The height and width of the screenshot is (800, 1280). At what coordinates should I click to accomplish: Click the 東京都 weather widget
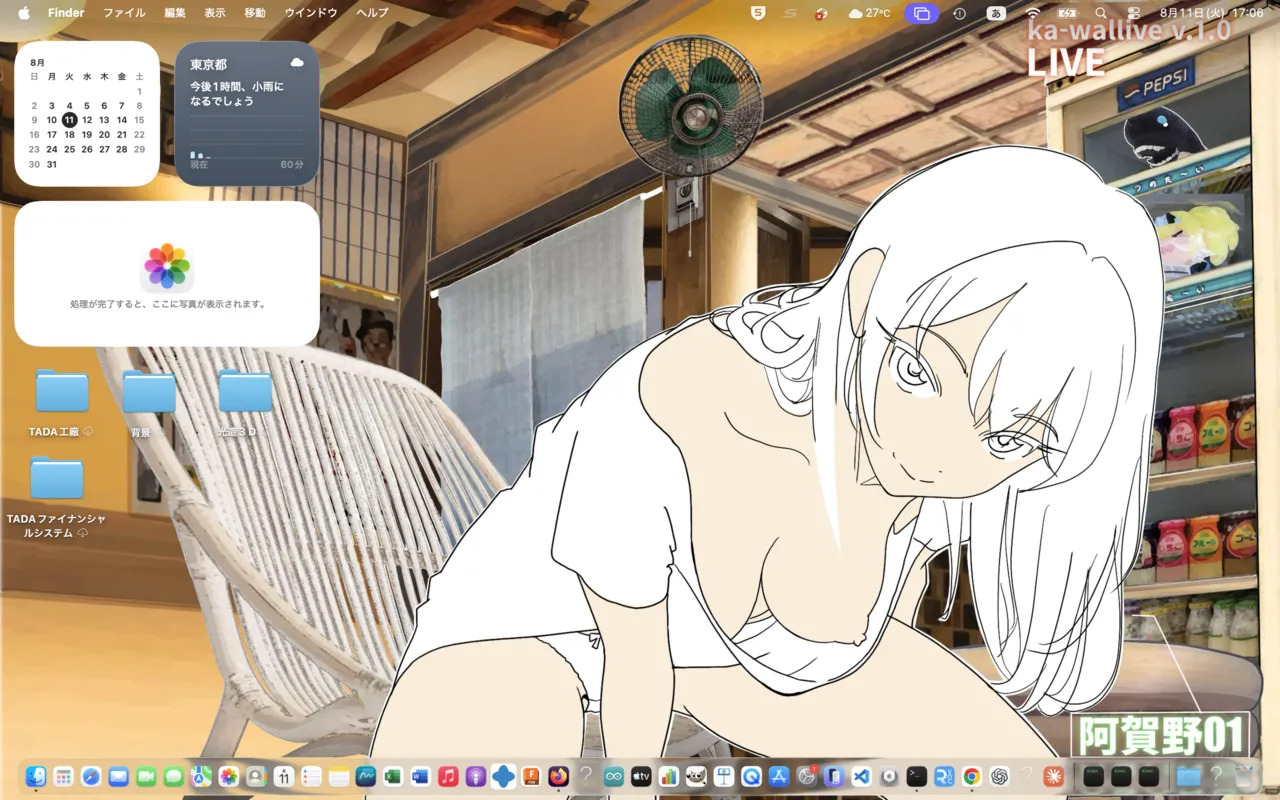[x=247, y=113]
